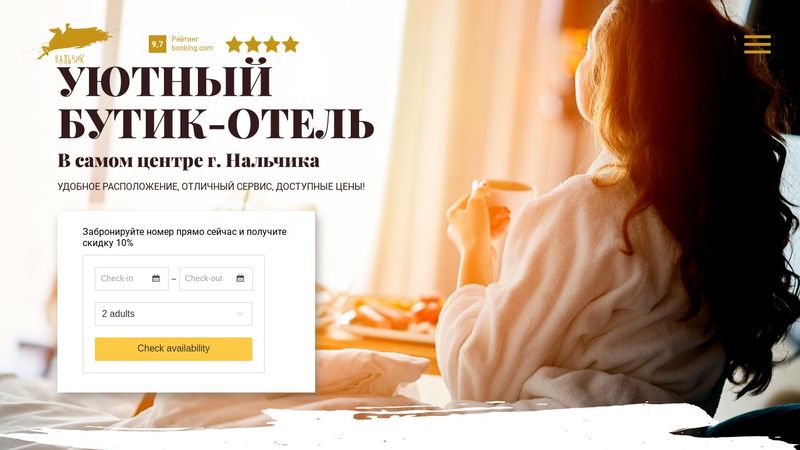
Task: Click the third gold star
Action: pos(271,44)
